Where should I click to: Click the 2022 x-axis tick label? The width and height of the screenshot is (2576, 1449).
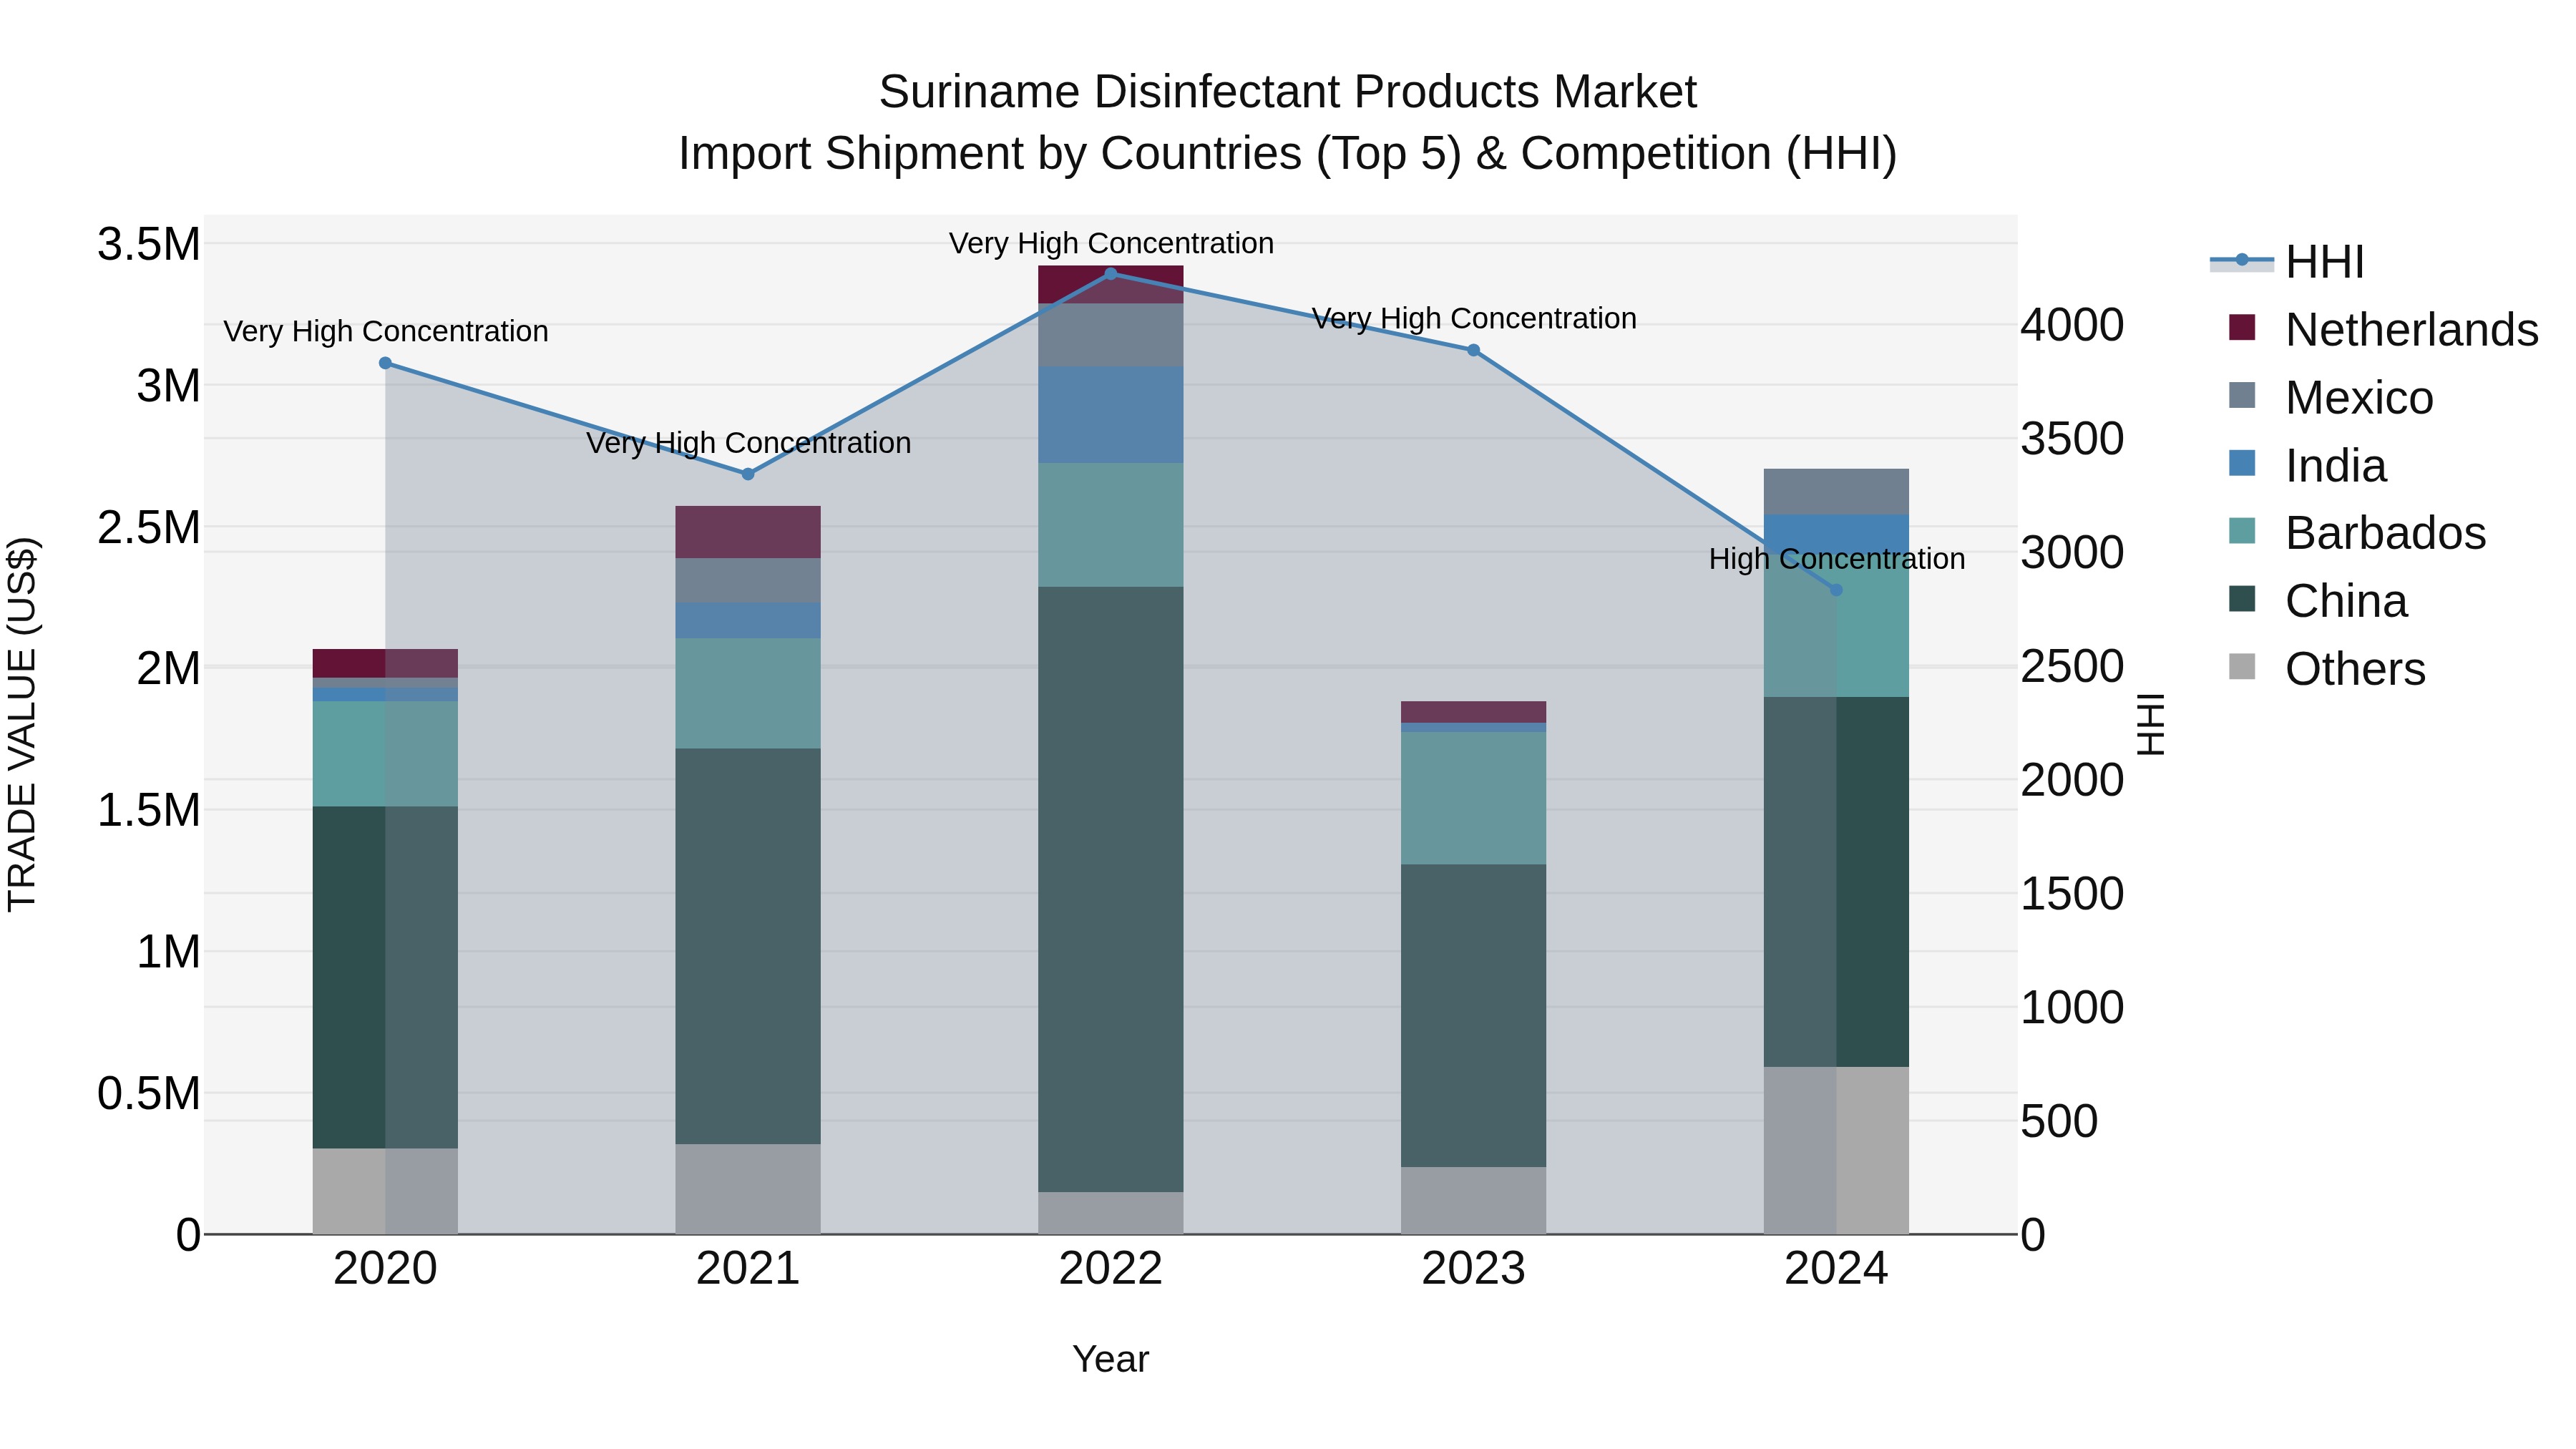coord(1110,1269)
